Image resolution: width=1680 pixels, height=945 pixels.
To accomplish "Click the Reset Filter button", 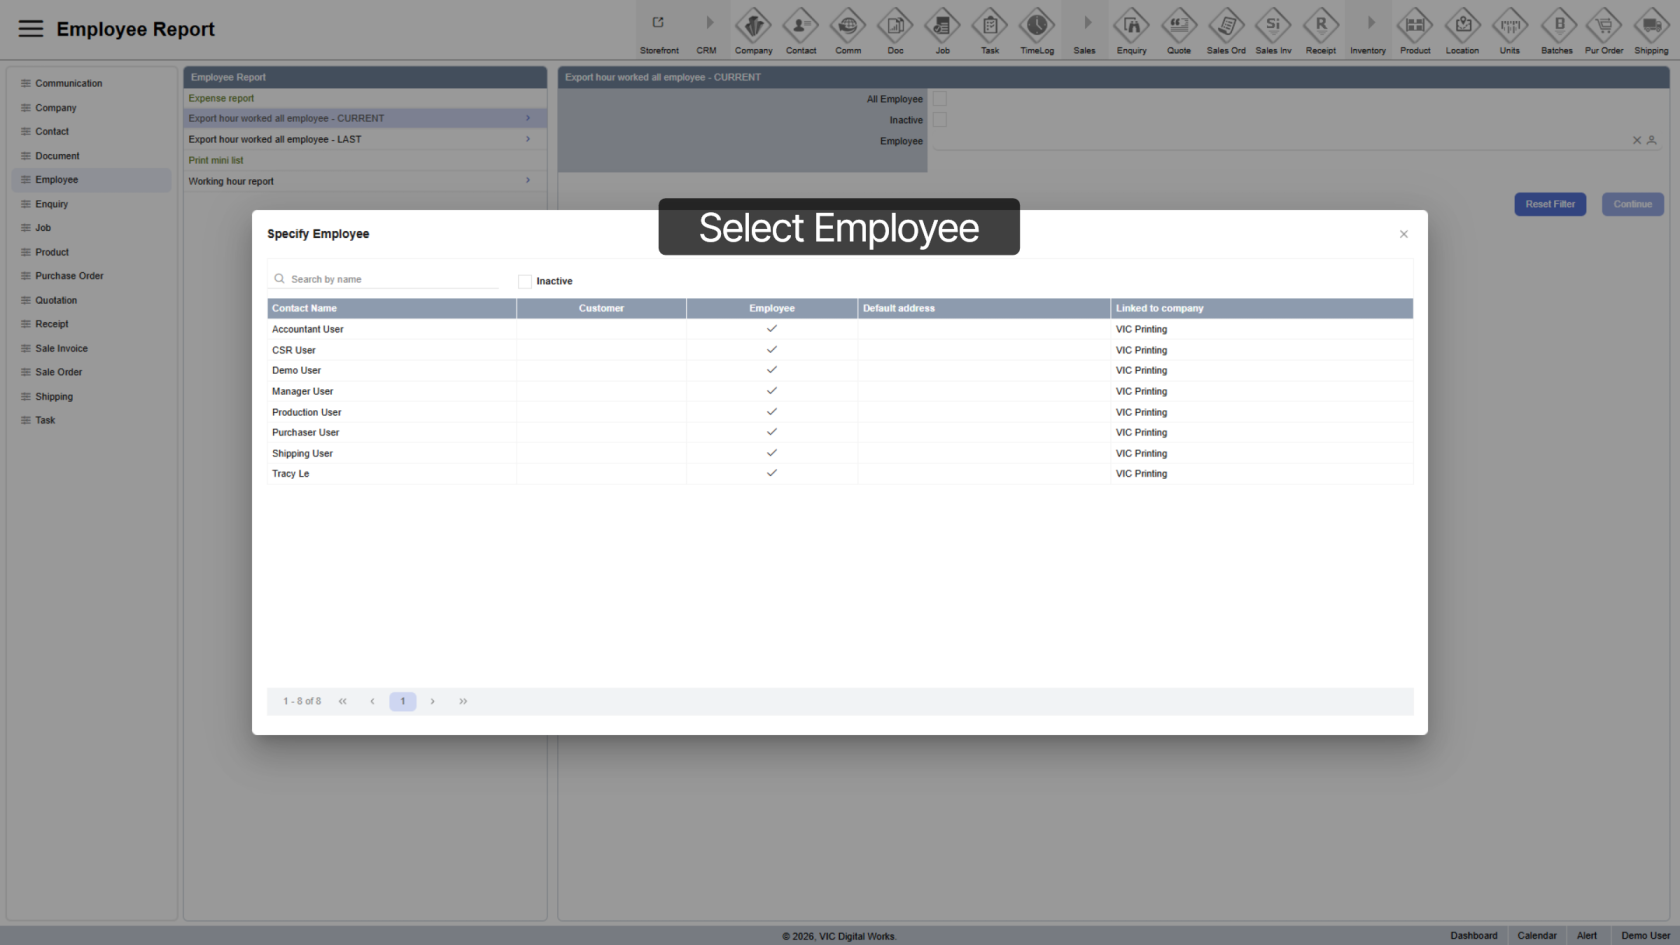I will [x=1549, y=204].
